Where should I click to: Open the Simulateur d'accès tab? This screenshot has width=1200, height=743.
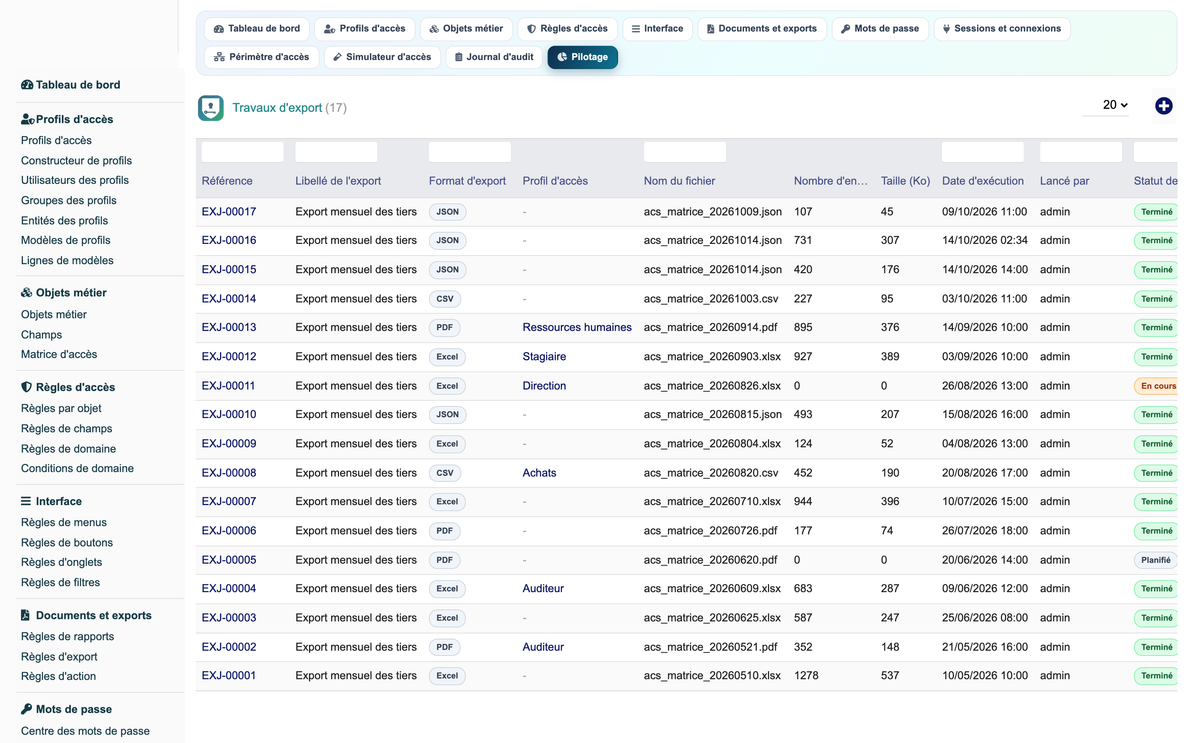382,57
